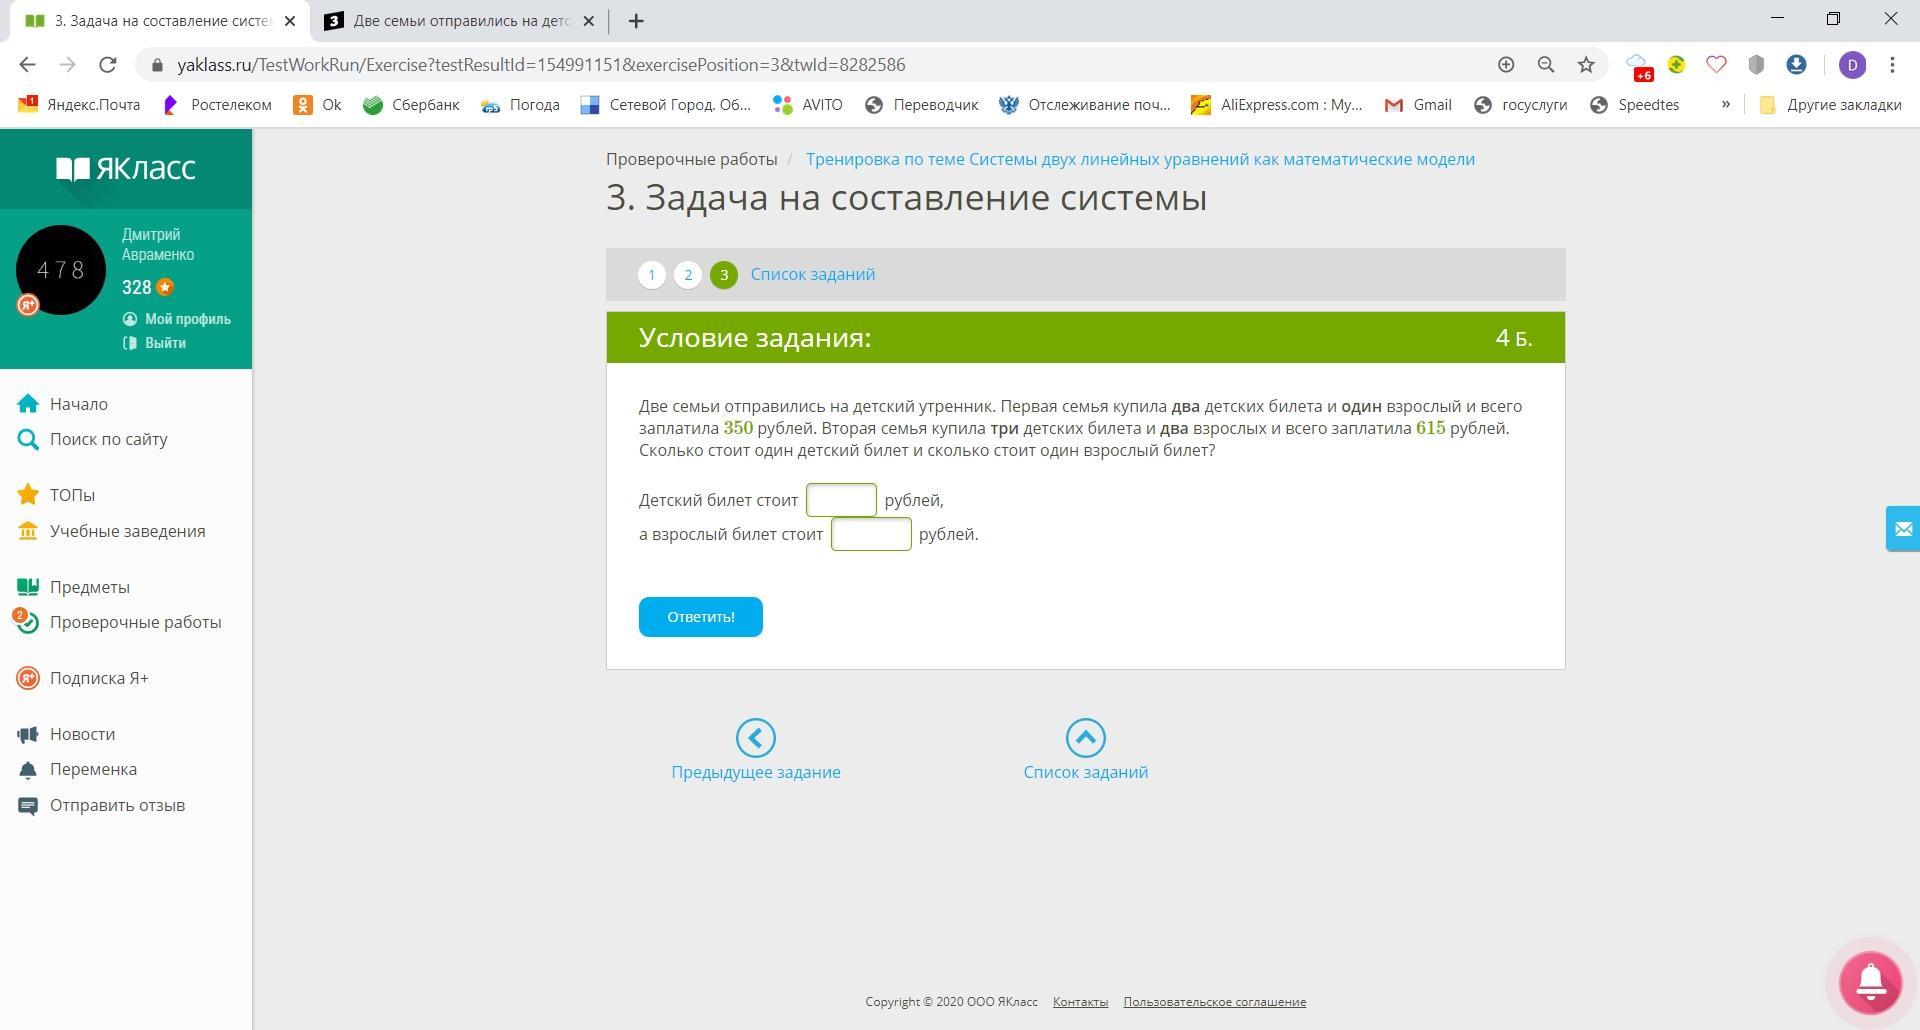1920x1030 pixels.
Task: Open Новости section
Action: (x=66, y=734)
